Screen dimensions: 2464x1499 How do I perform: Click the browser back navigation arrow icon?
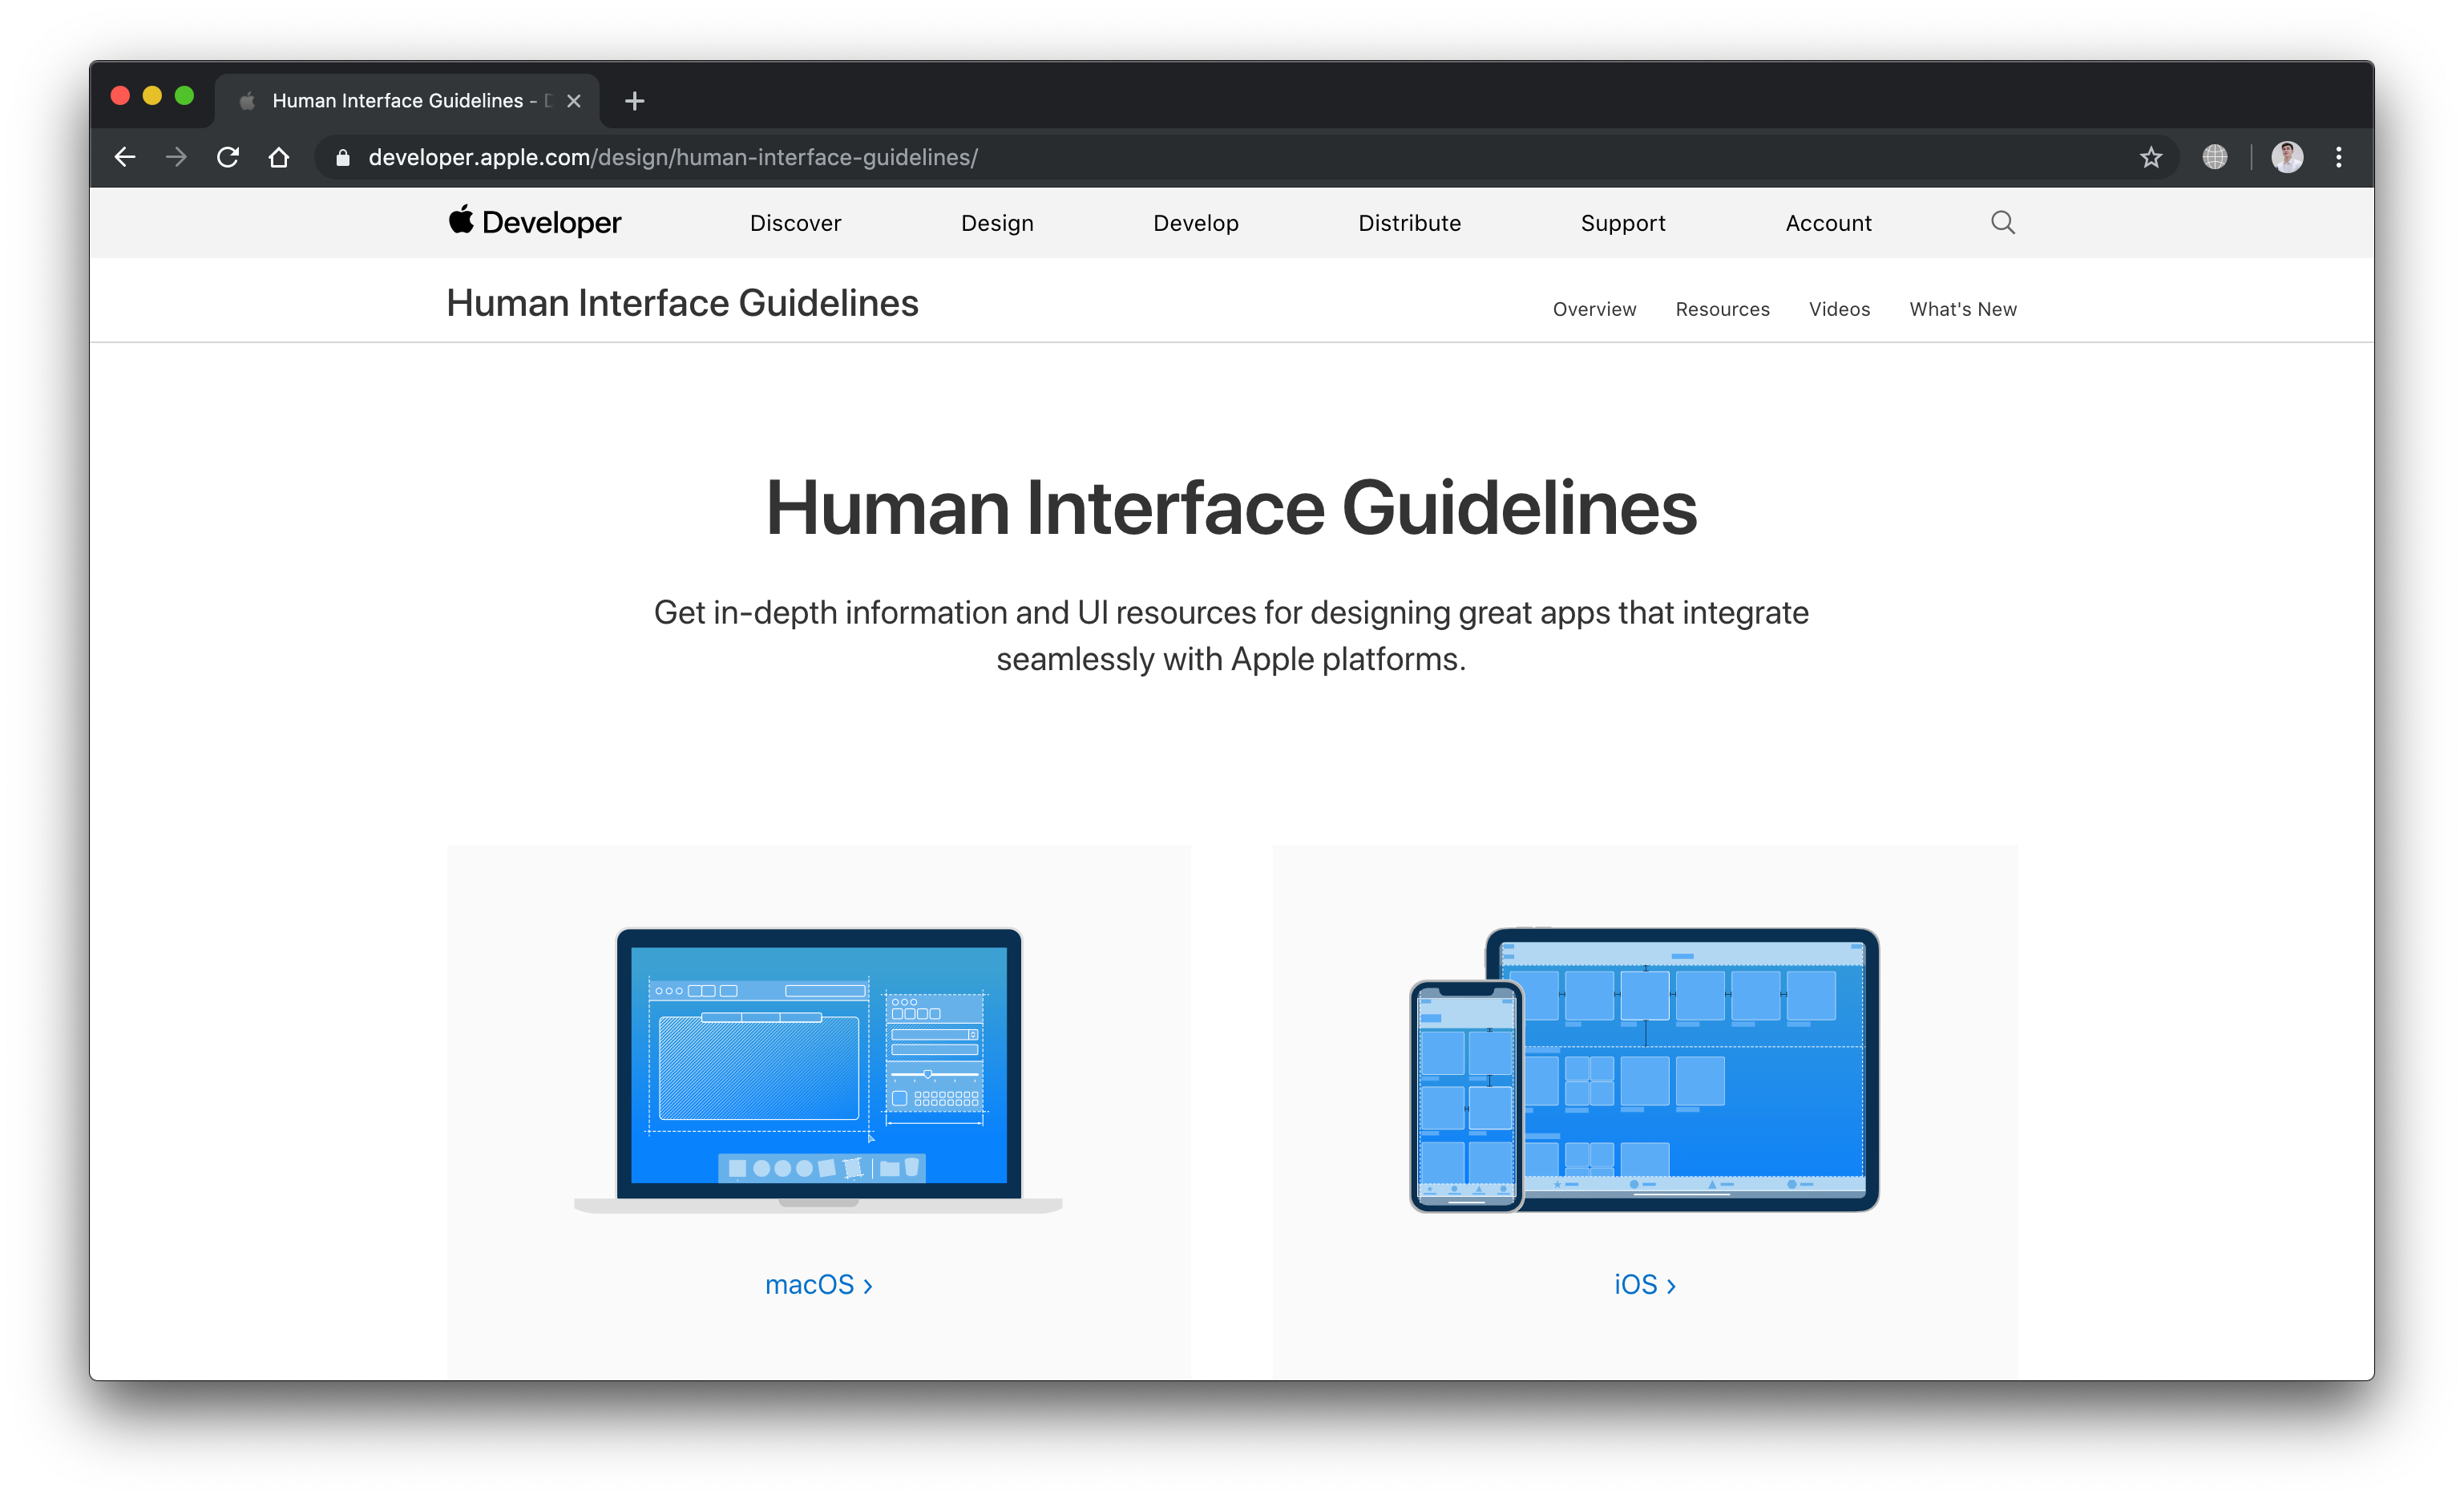(x=125, y=156)
